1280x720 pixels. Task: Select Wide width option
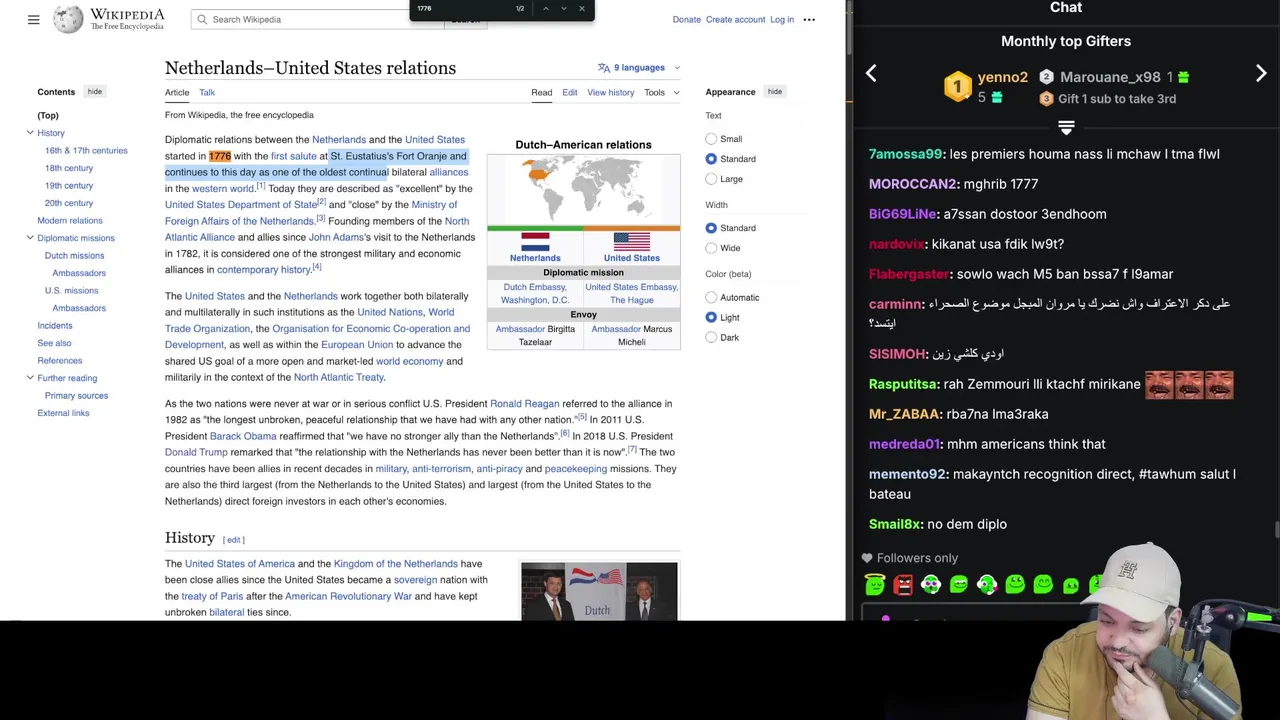click(x=711, y=248)
